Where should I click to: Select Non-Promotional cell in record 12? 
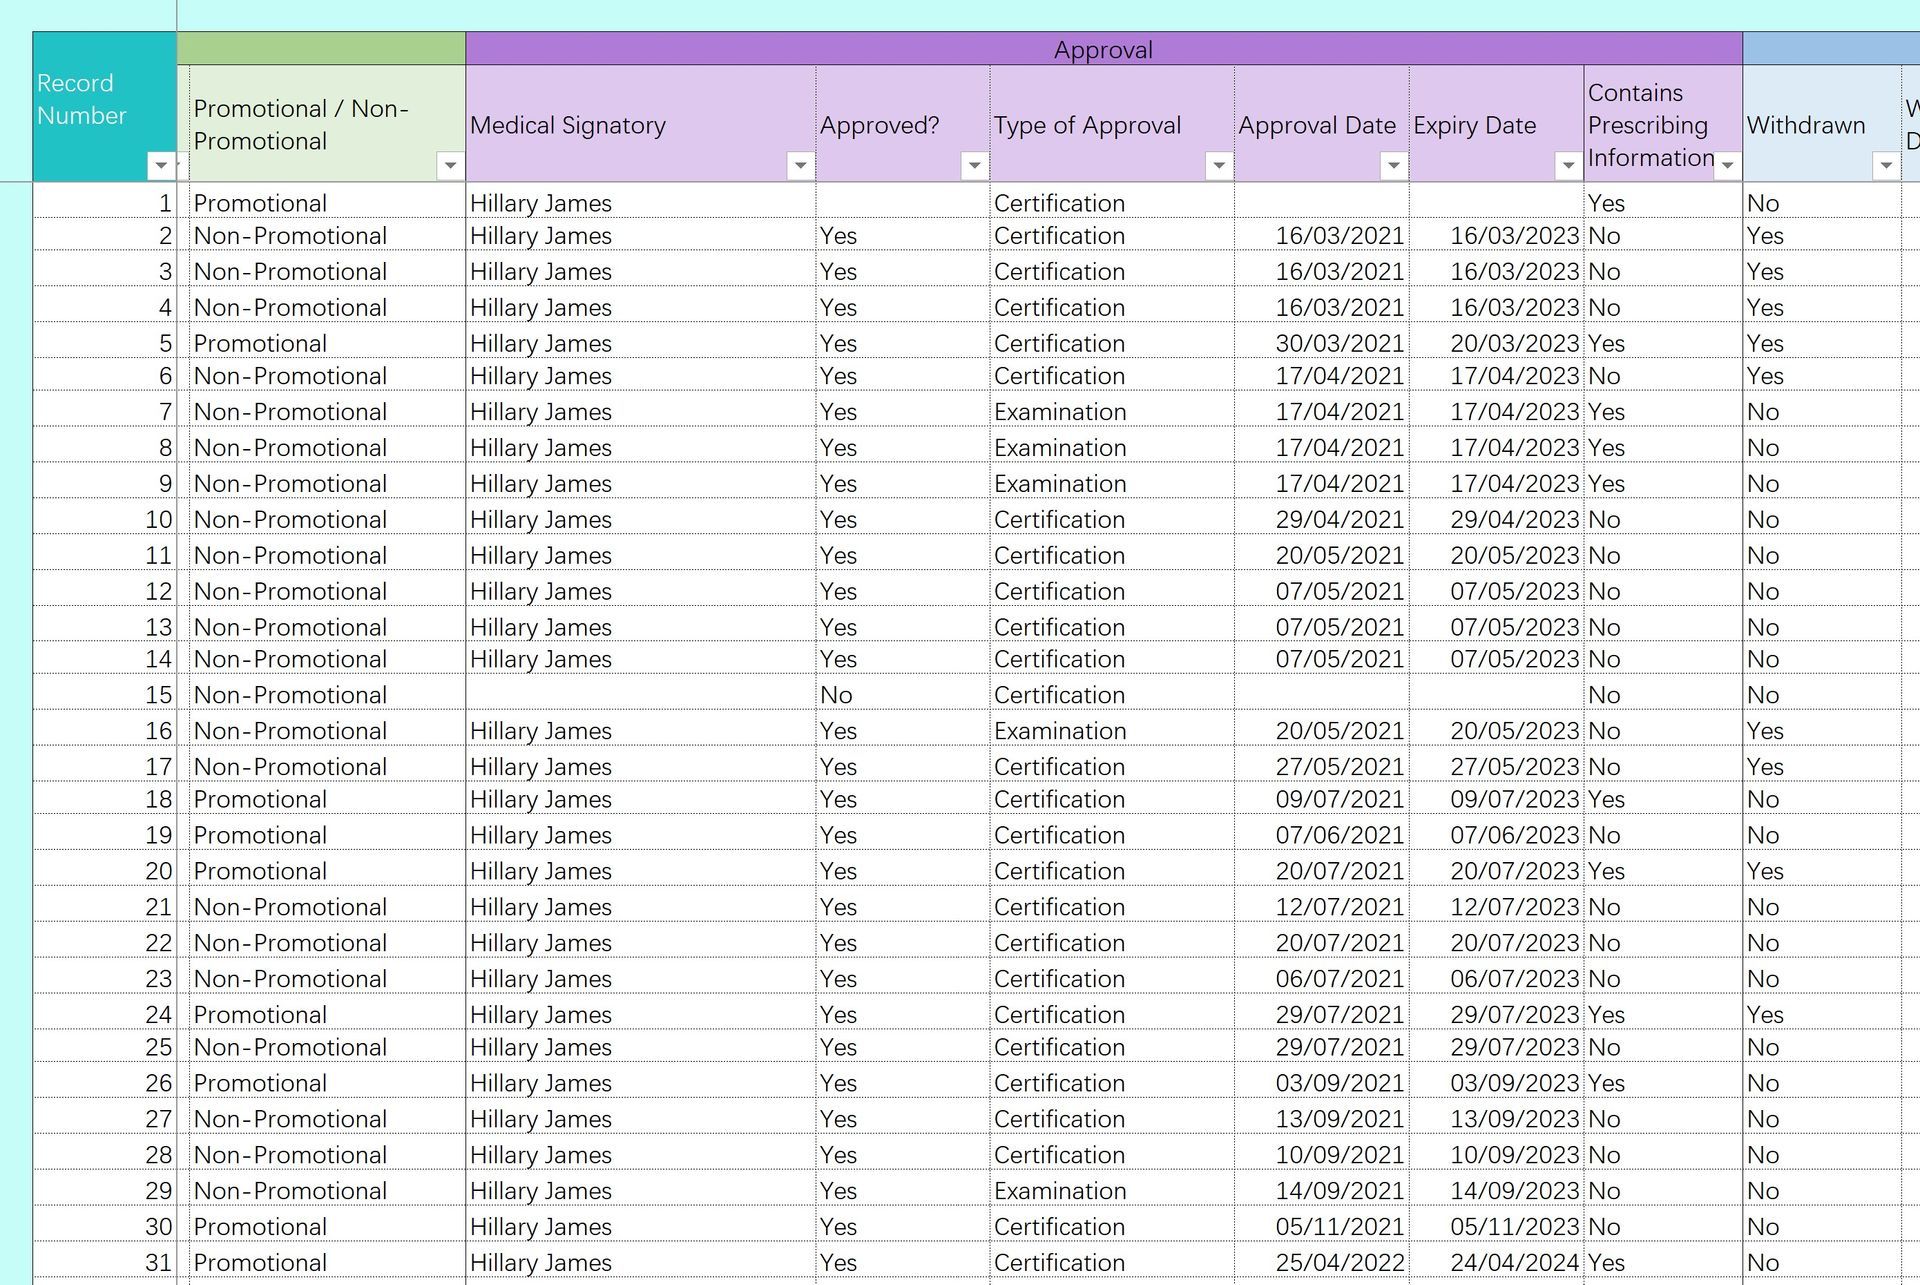pos(327,590)
